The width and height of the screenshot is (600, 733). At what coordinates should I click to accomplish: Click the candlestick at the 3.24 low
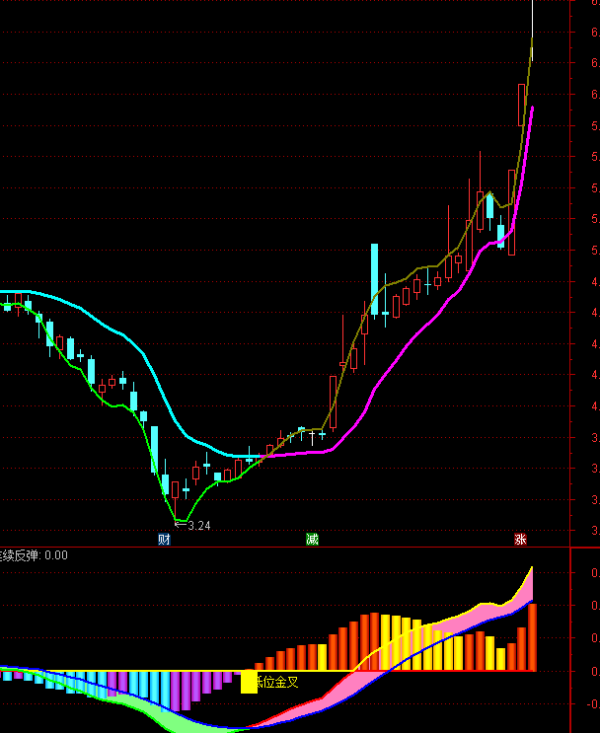pyautogui.click(x=165, y=484)
